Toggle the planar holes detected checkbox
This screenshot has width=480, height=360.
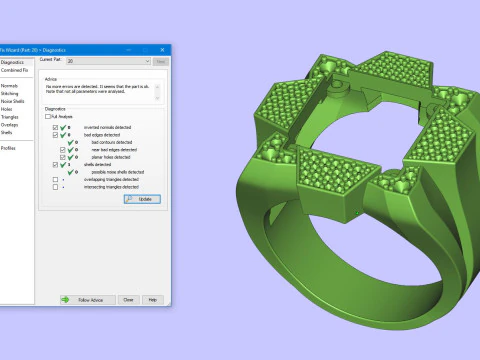tap(63, 157)
